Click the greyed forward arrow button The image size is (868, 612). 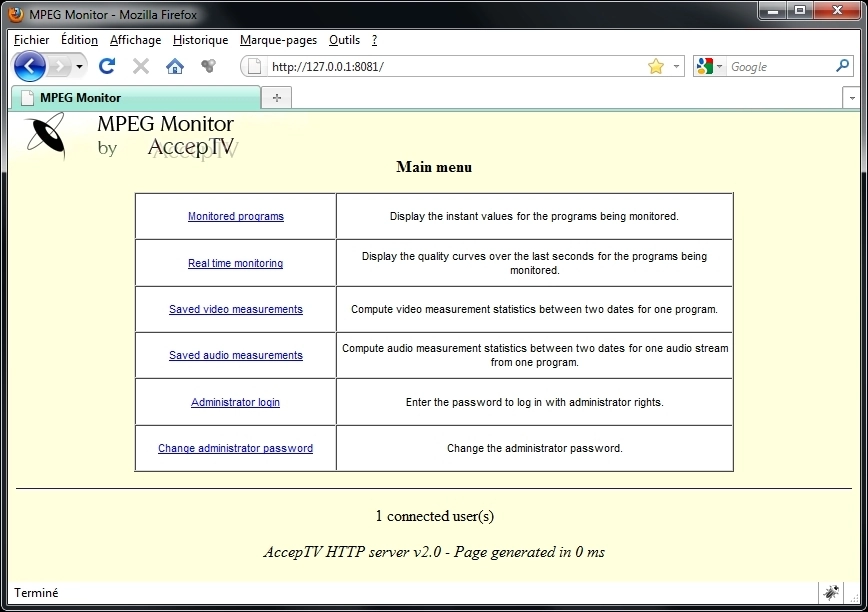(x=59, y=67)
